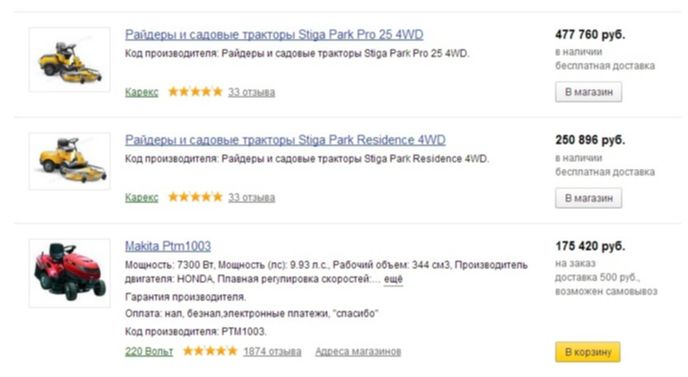Screen dimensions: 688x377
Task: Open the '1874 отзыва' reviews link
Action: coord(272,352)
